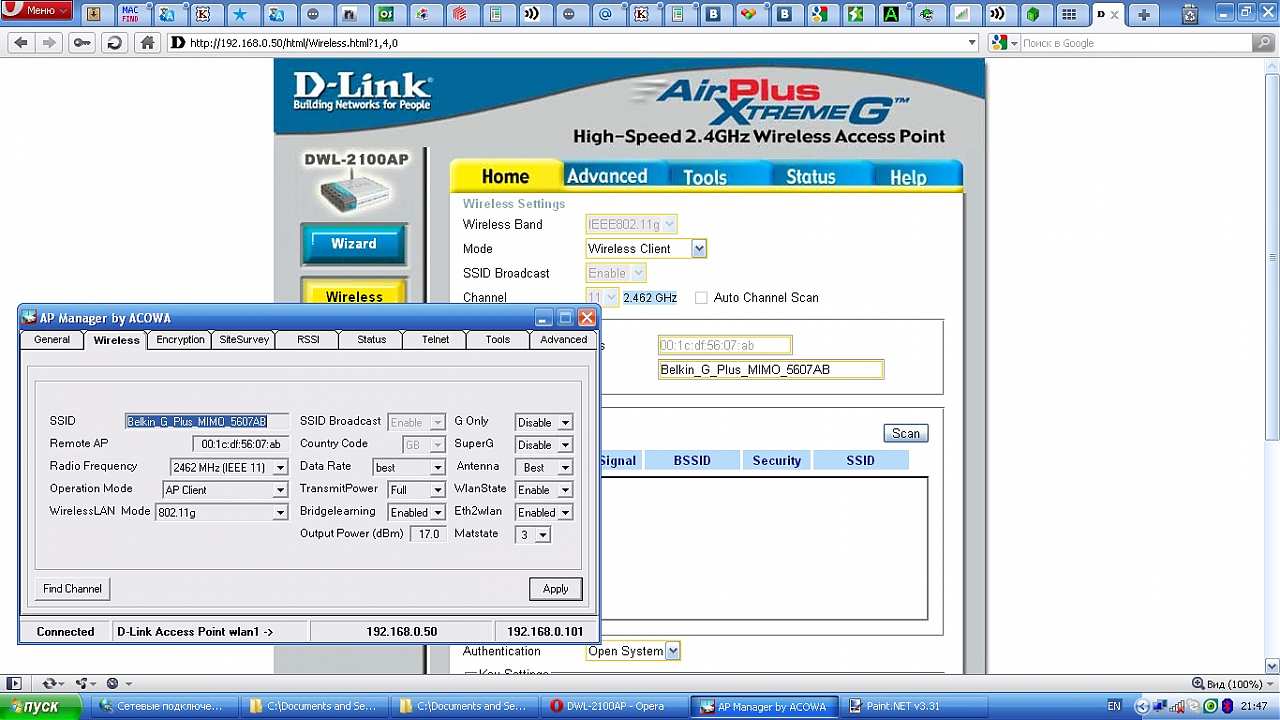Click the Scan button for site survey
This screenshot has height=720, width=1280.
pos(905,433)
